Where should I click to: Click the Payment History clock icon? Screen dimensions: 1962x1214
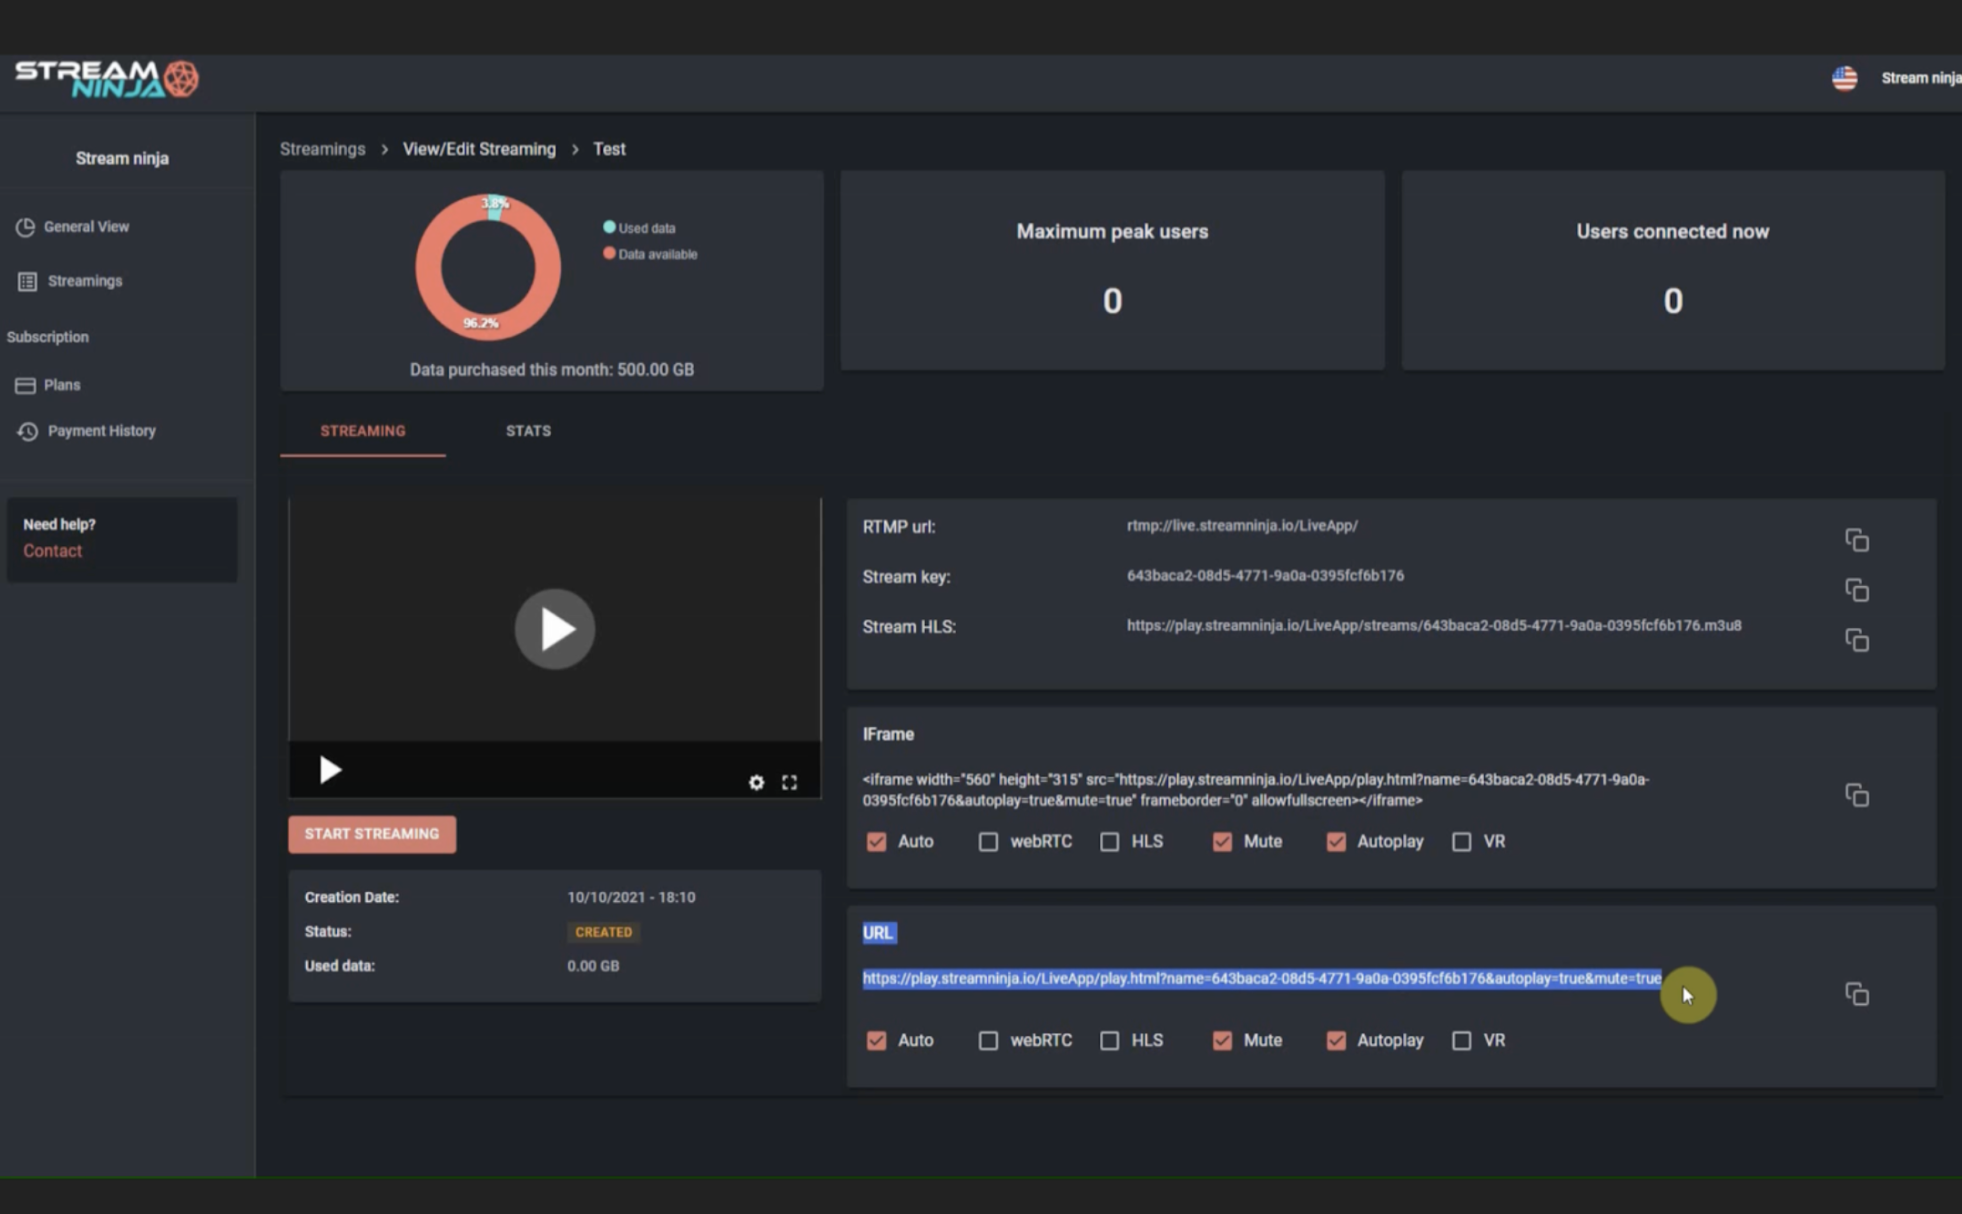click(x=27, y=431)
